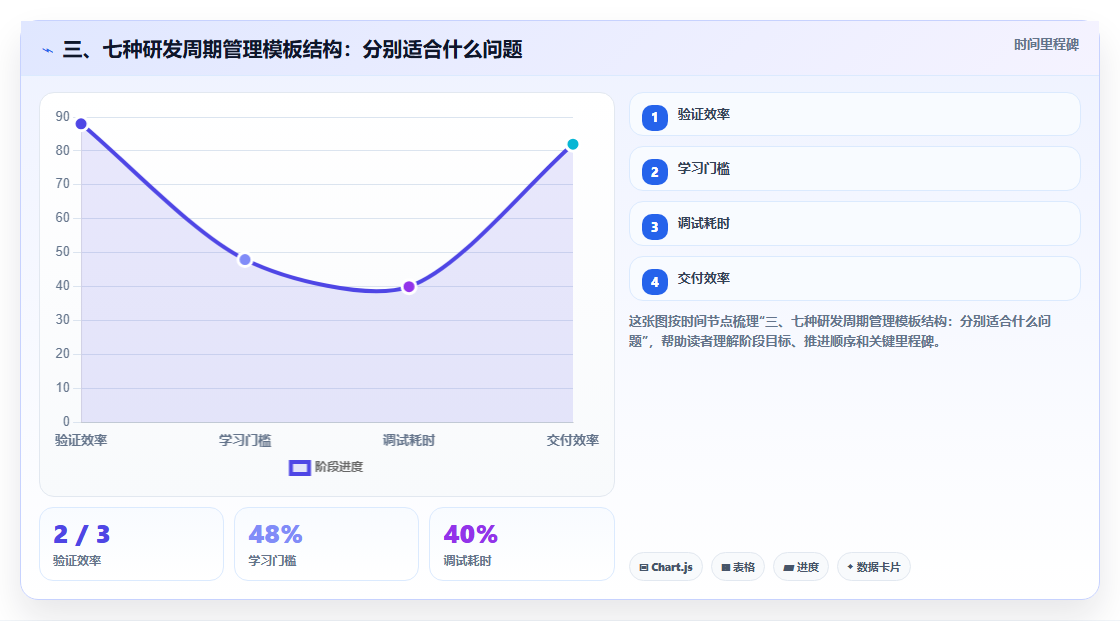Screen dimensions: 1120x621
Task: Click the y-axis value 90
Action: 63,116
